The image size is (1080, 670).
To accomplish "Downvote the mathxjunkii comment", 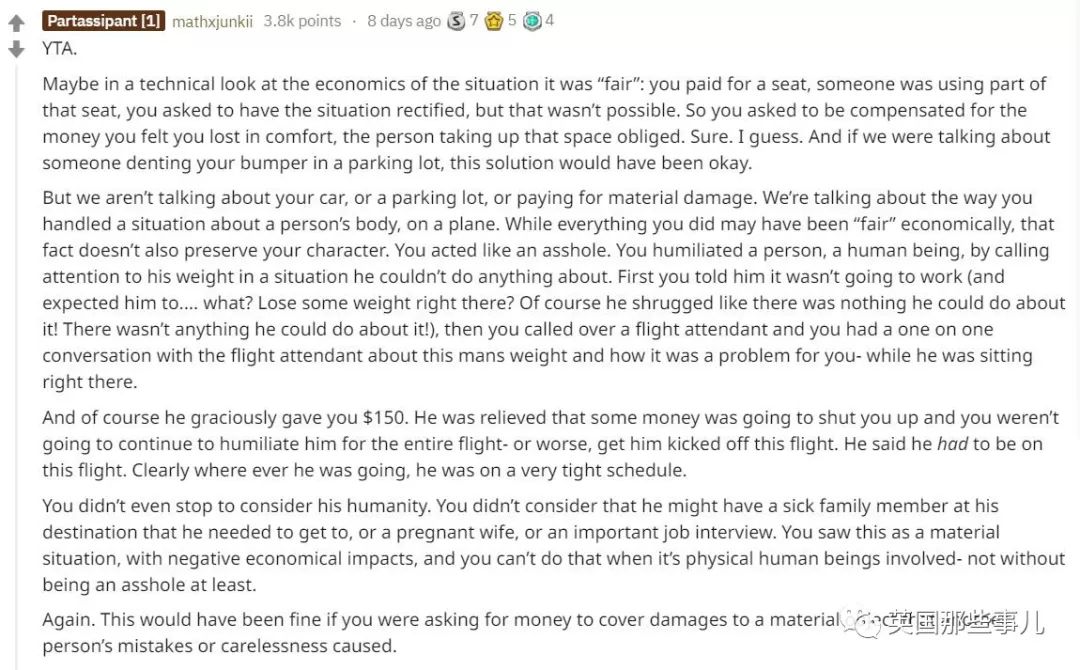I will click(x=16, y=49).
